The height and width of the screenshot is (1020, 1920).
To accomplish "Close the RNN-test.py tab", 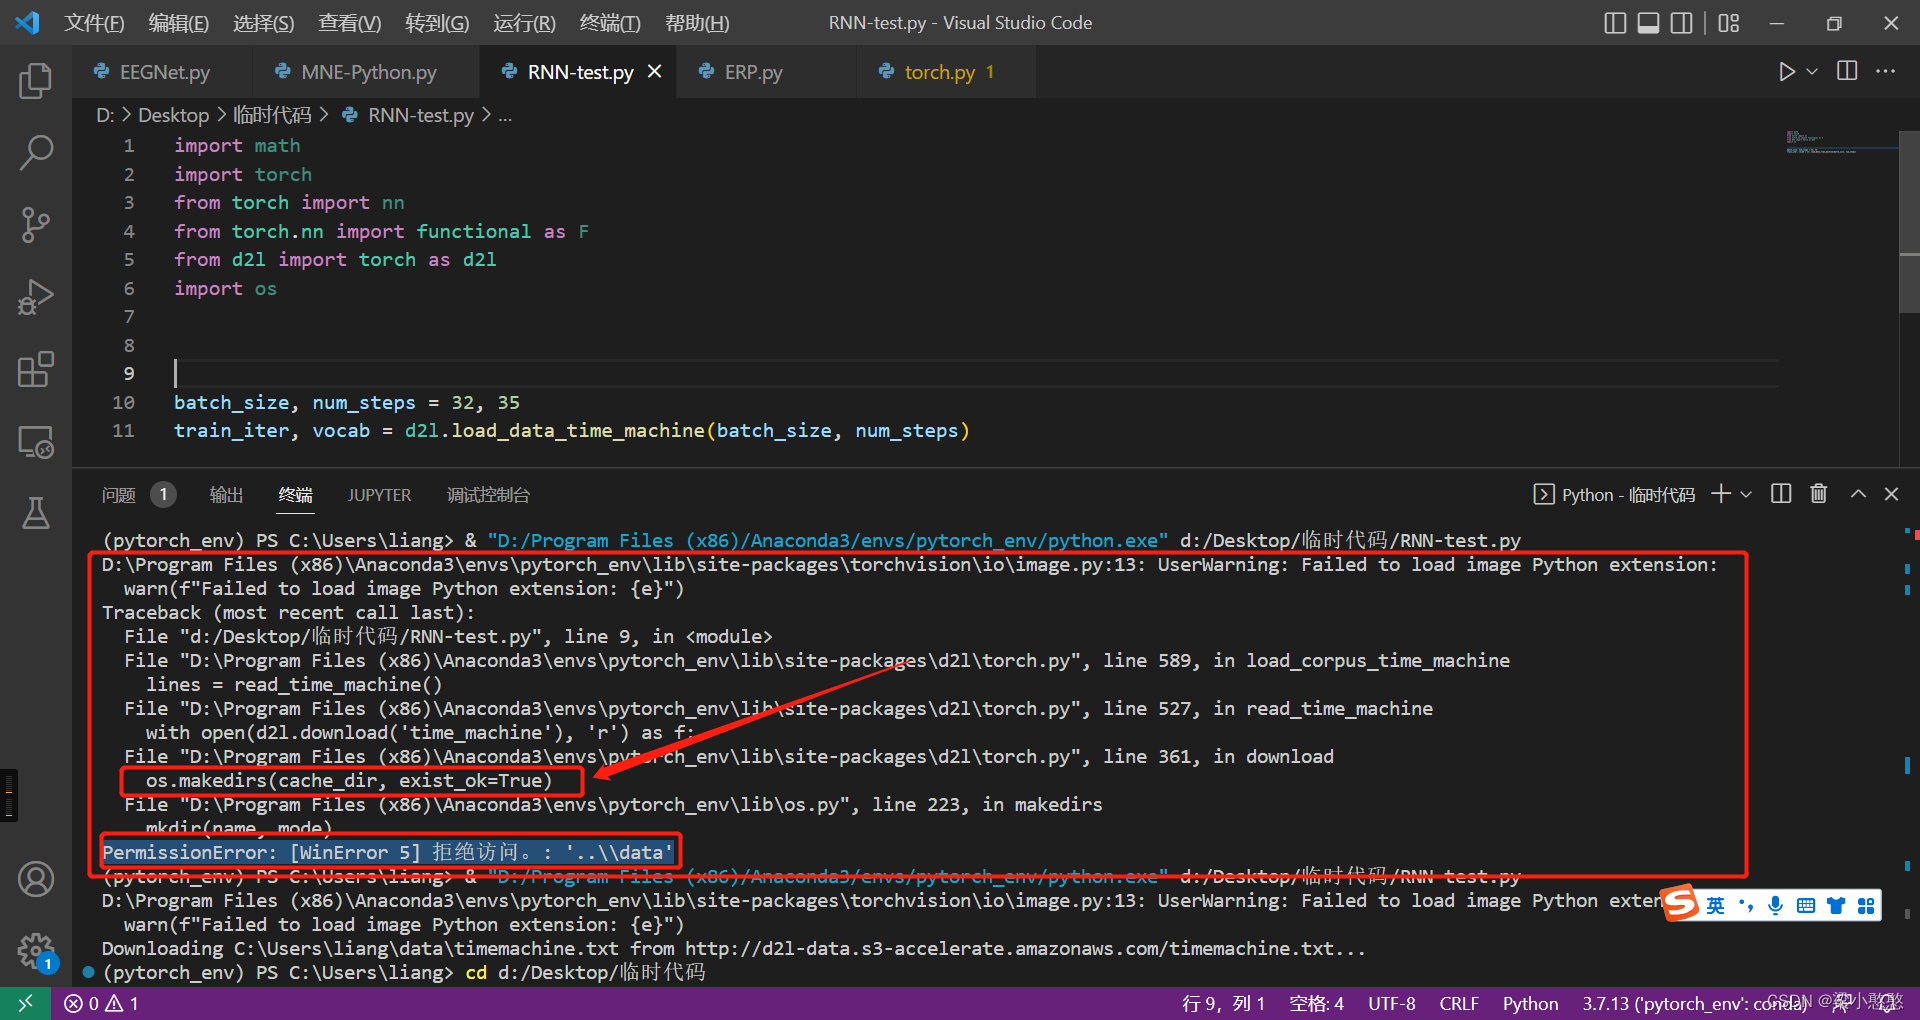I will 655,72.
